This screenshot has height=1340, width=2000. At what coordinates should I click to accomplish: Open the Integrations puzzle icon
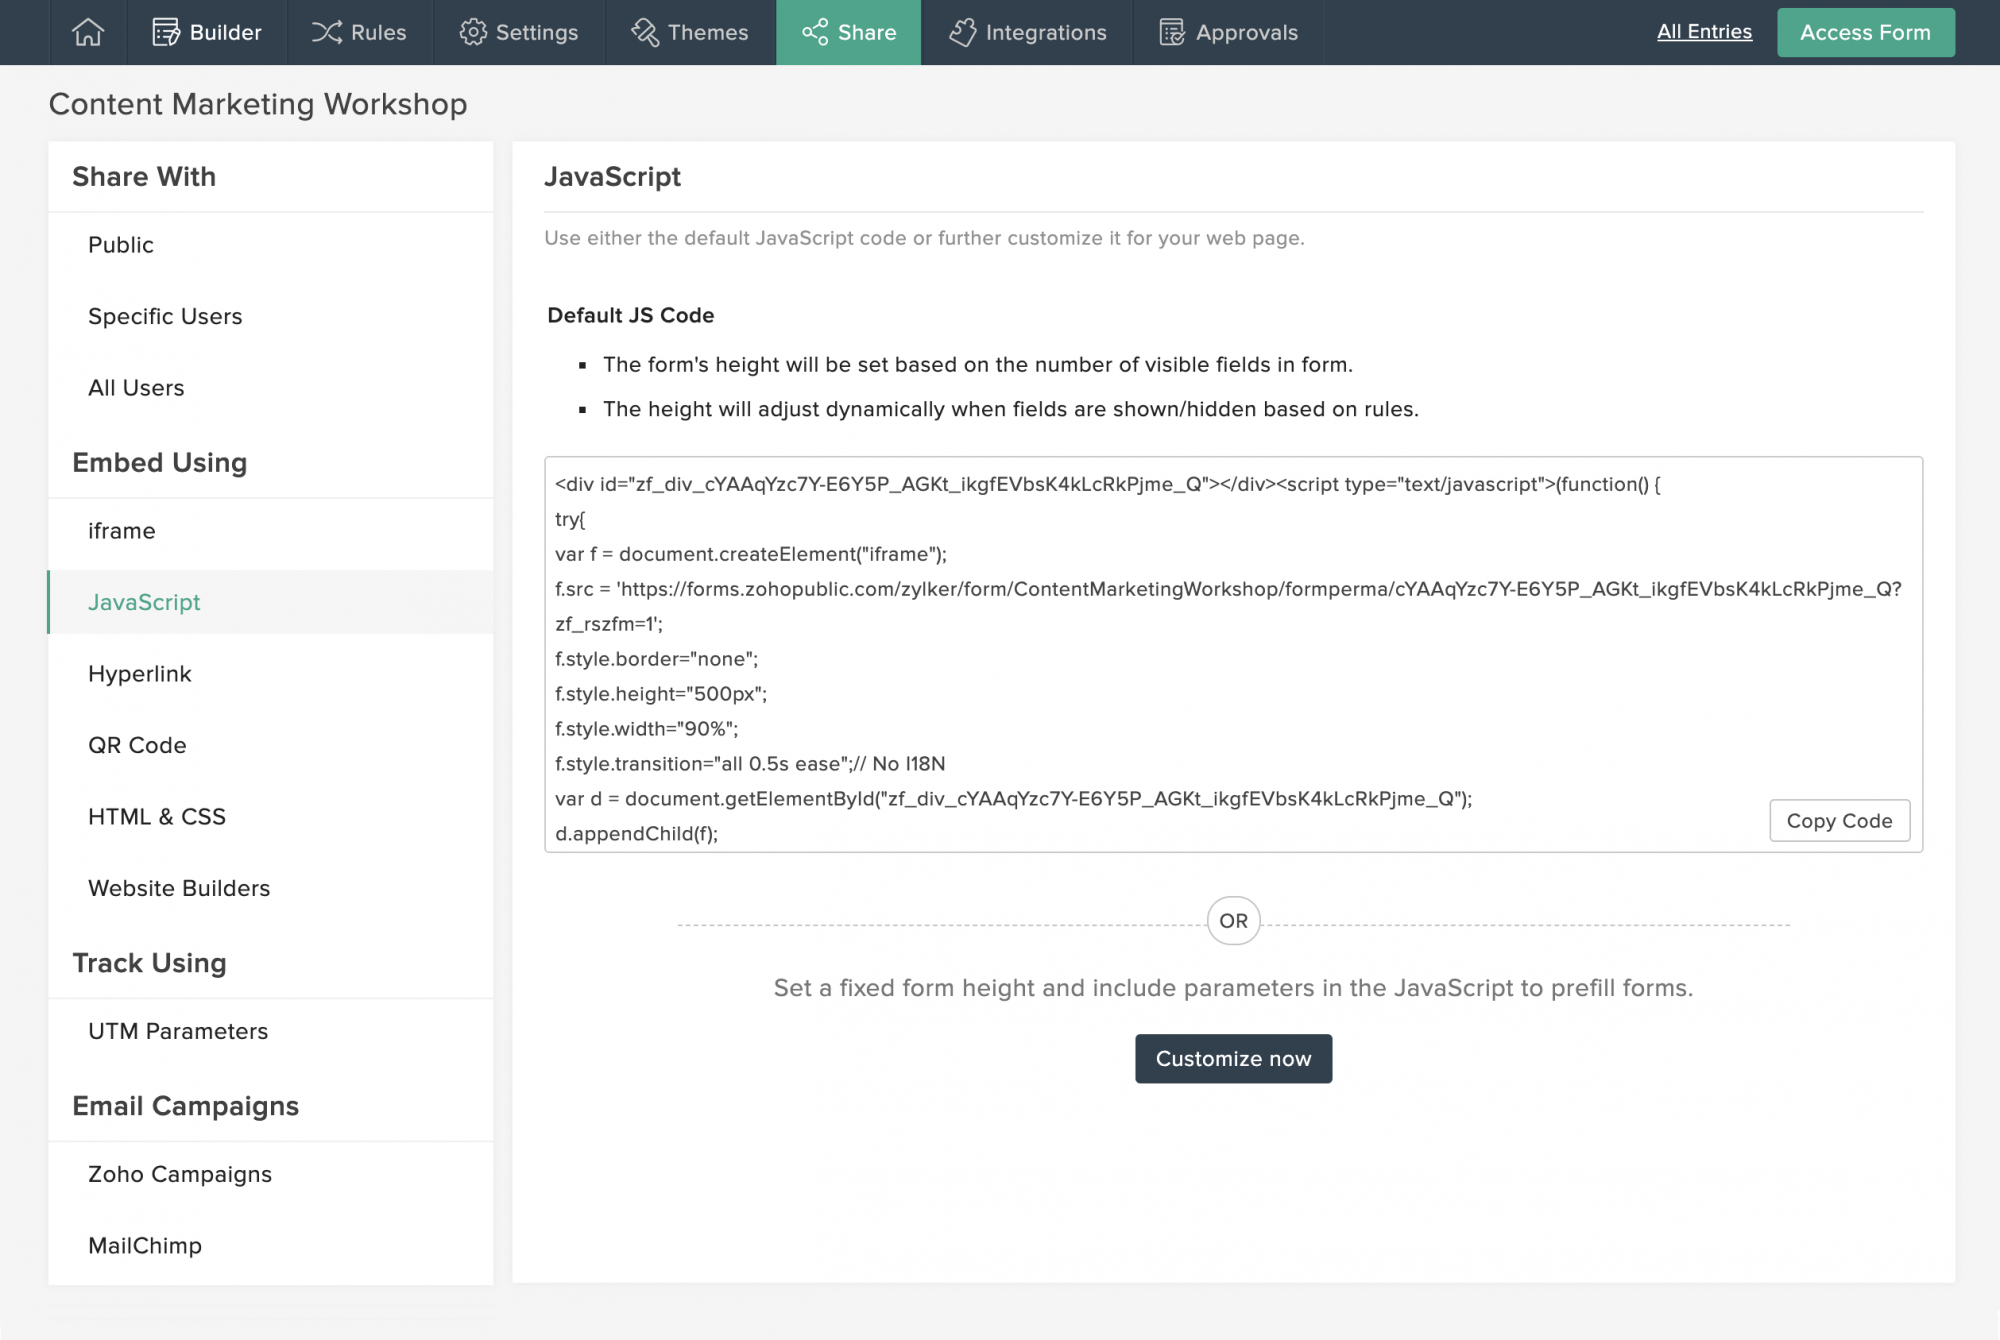(962, 32)
